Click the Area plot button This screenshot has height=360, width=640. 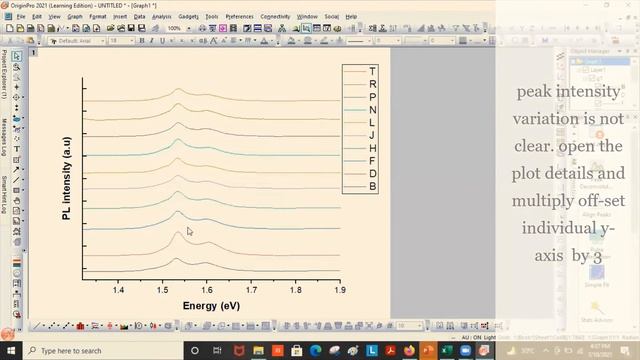point(124,326)
